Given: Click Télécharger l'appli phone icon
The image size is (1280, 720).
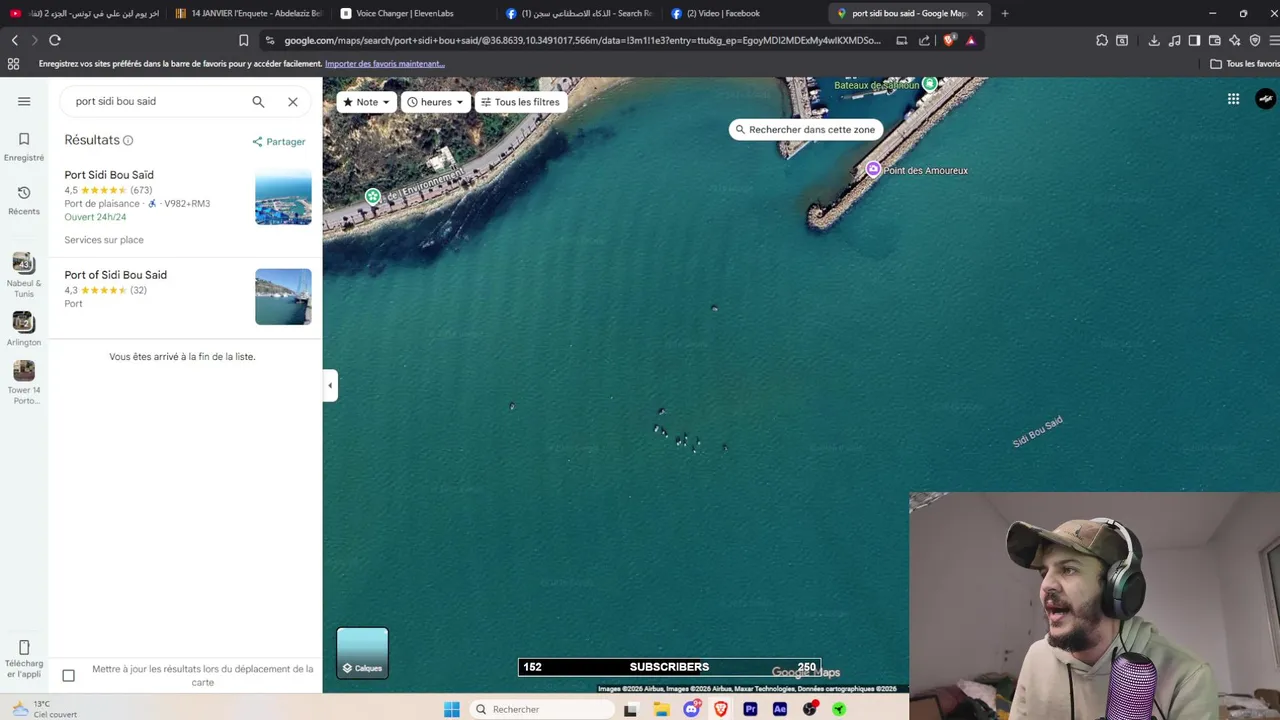Looking at the screenshot, I should (24, 647).
